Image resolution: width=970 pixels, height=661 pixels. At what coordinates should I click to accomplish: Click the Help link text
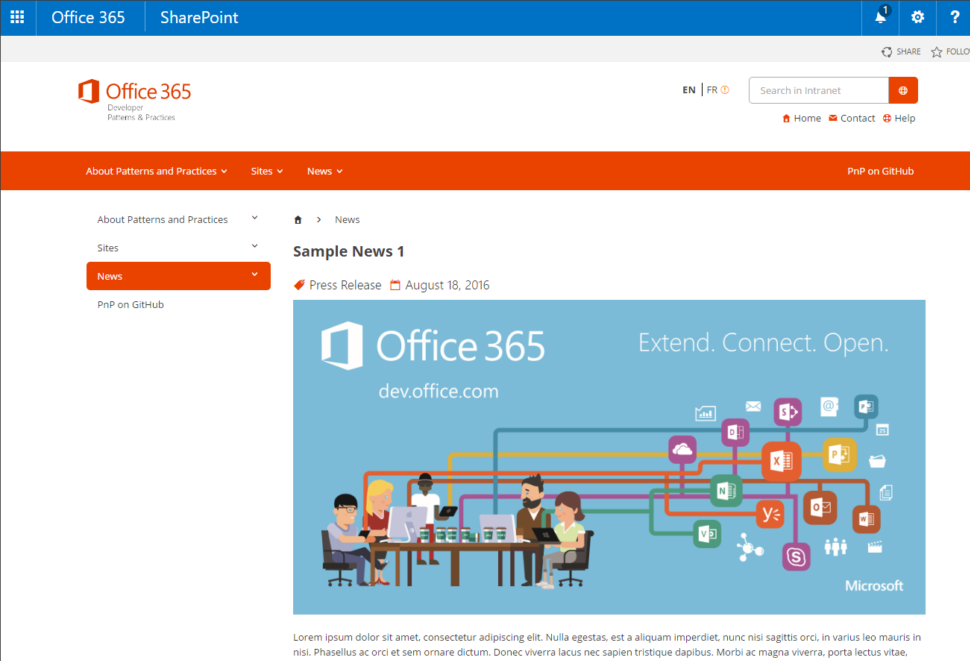(904, 118)
